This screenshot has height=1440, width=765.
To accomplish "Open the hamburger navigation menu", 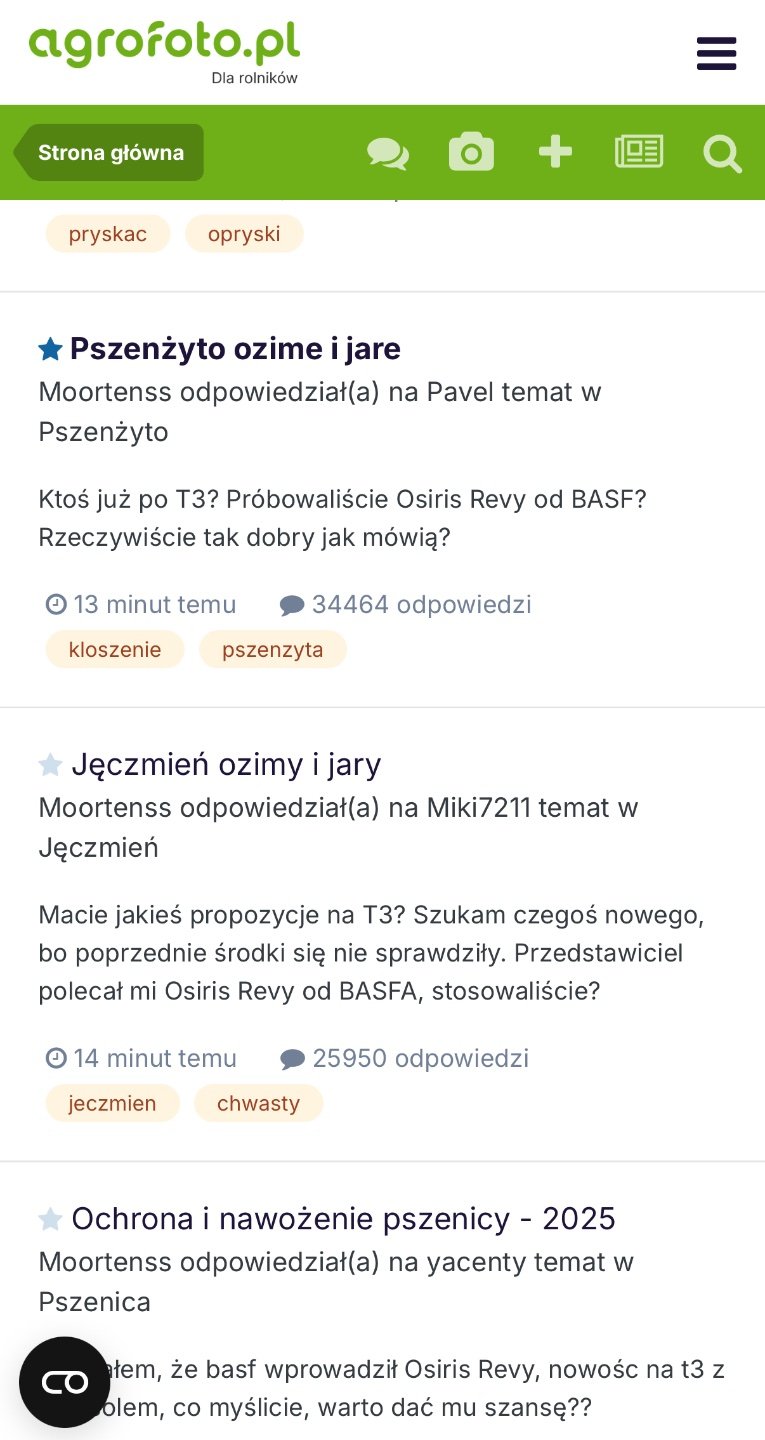I will coord(716,53).
